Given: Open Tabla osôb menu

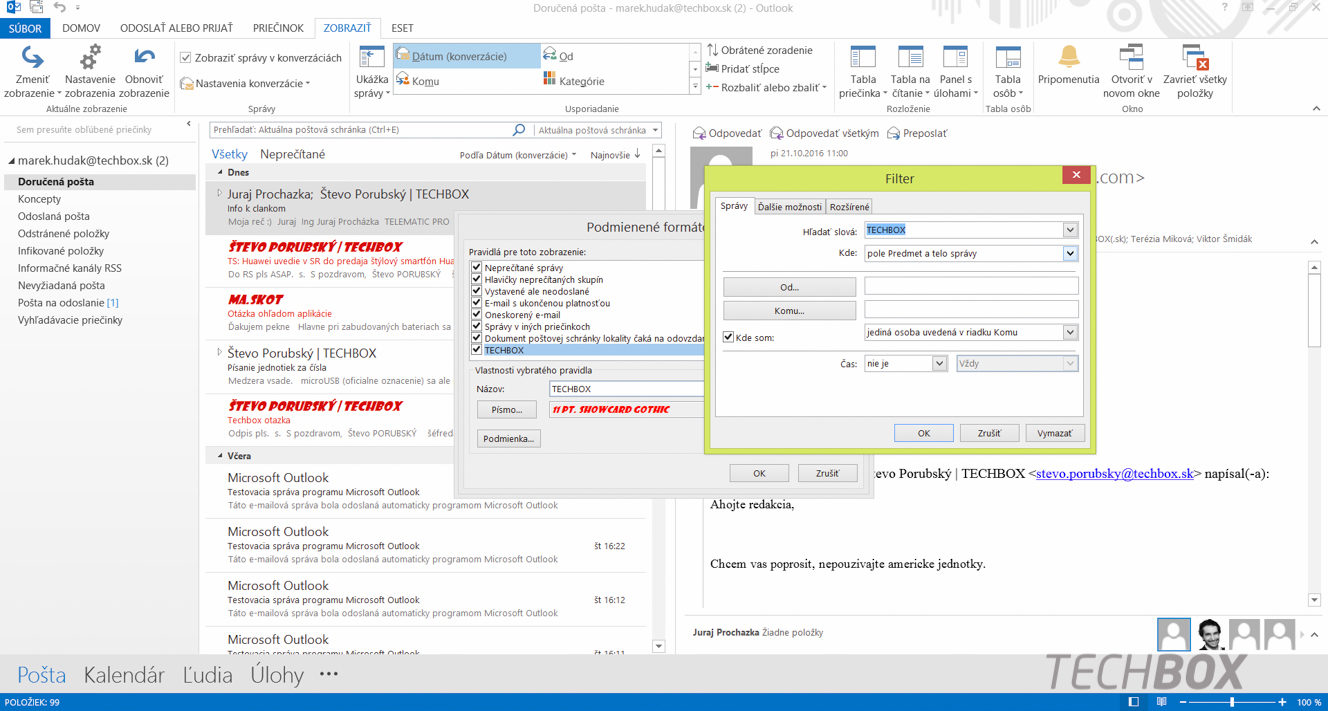Looking at the screenshot, I should pos(1008,72).
